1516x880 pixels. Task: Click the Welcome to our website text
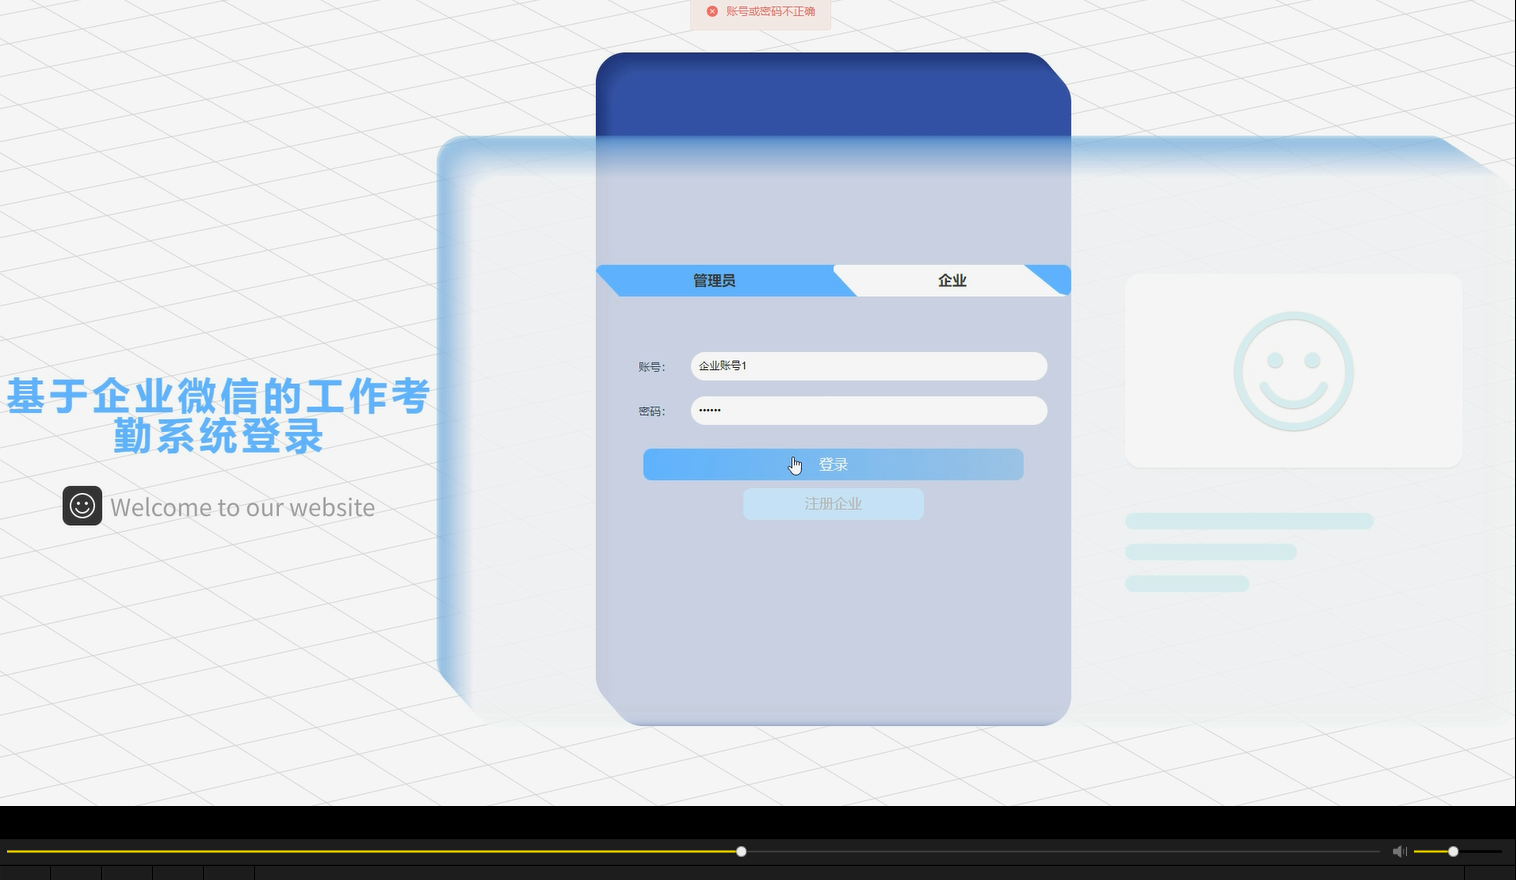(x=242, y=507)
